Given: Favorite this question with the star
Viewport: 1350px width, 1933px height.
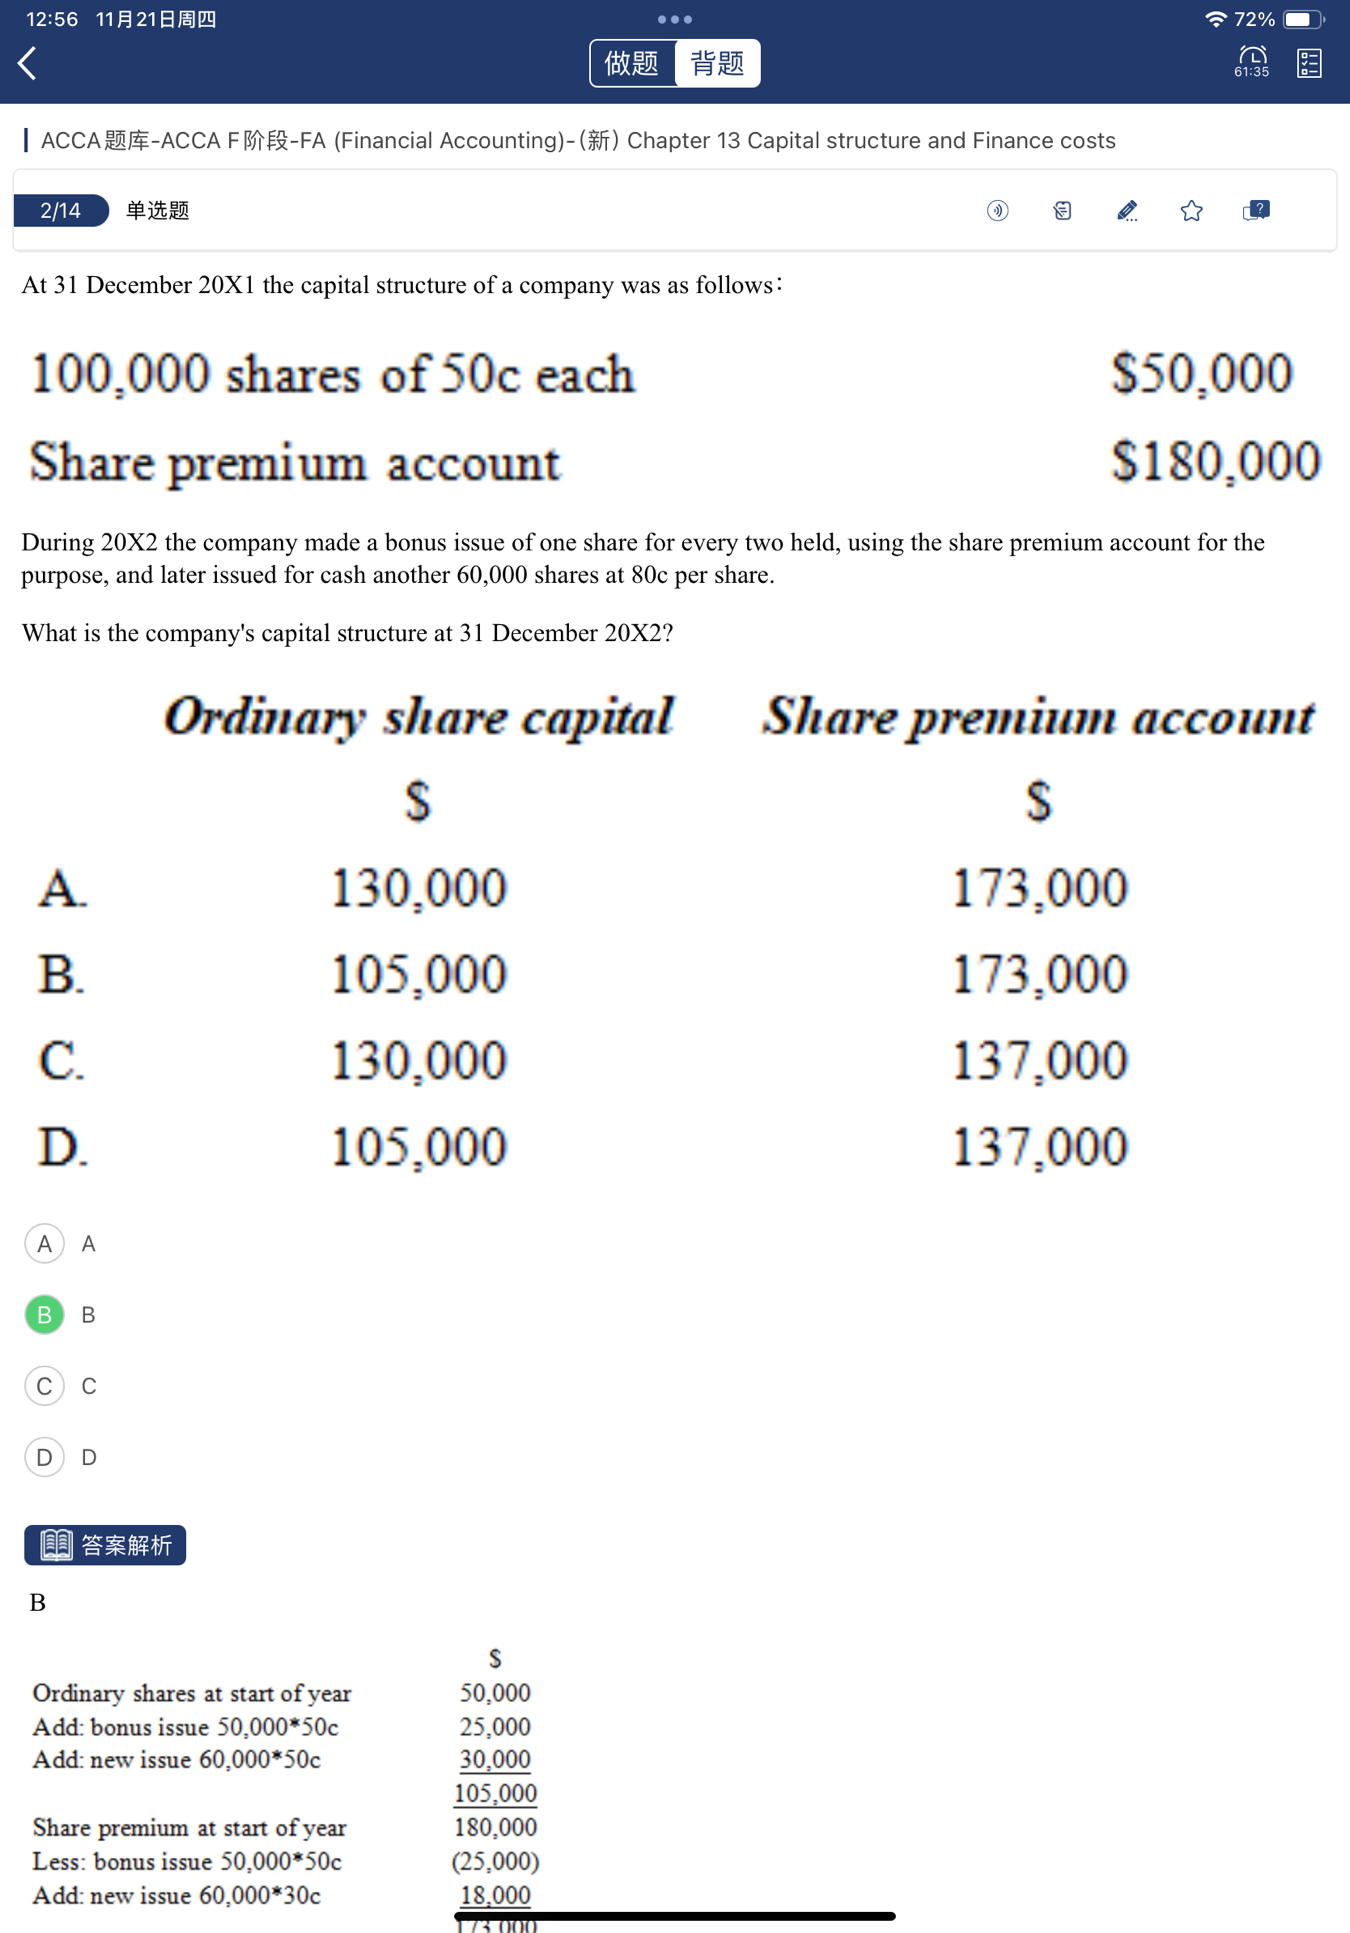Looking at the screenshot, I should point(1191,210).
